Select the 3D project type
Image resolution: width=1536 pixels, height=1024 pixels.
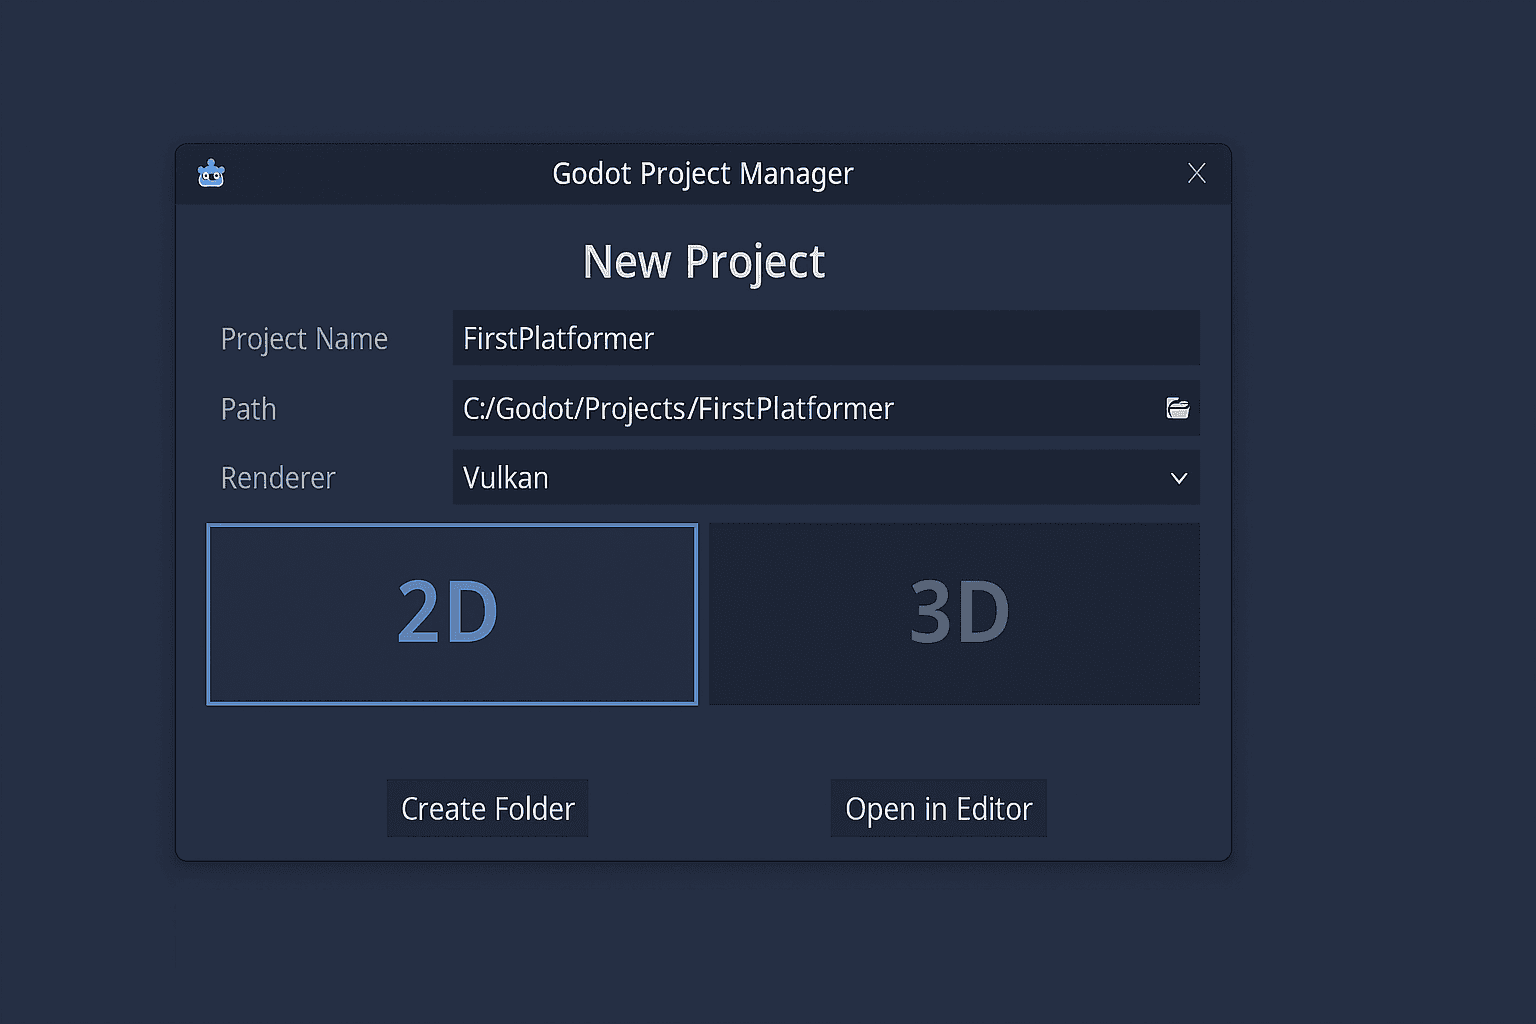click(954, 614)
